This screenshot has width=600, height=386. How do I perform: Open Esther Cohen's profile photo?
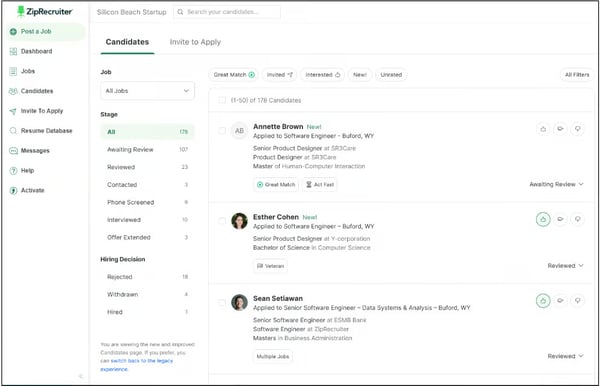pyautogui.click(x=239, y=221)
